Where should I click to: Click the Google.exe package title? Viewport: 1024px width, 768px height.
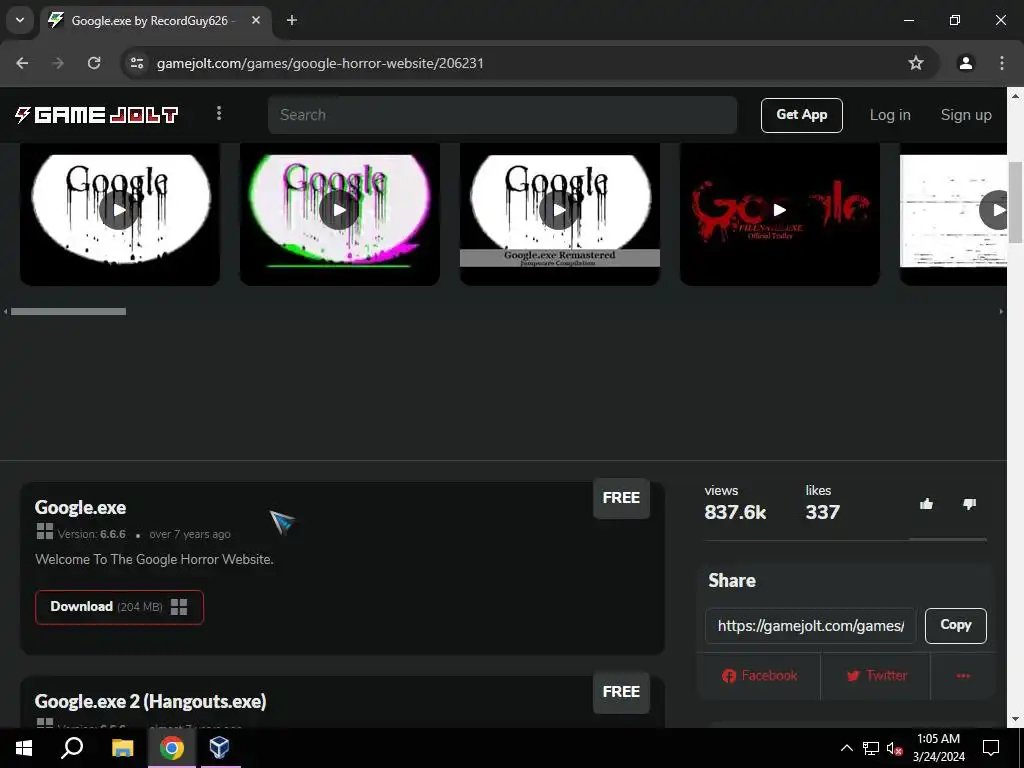point(80,507)
